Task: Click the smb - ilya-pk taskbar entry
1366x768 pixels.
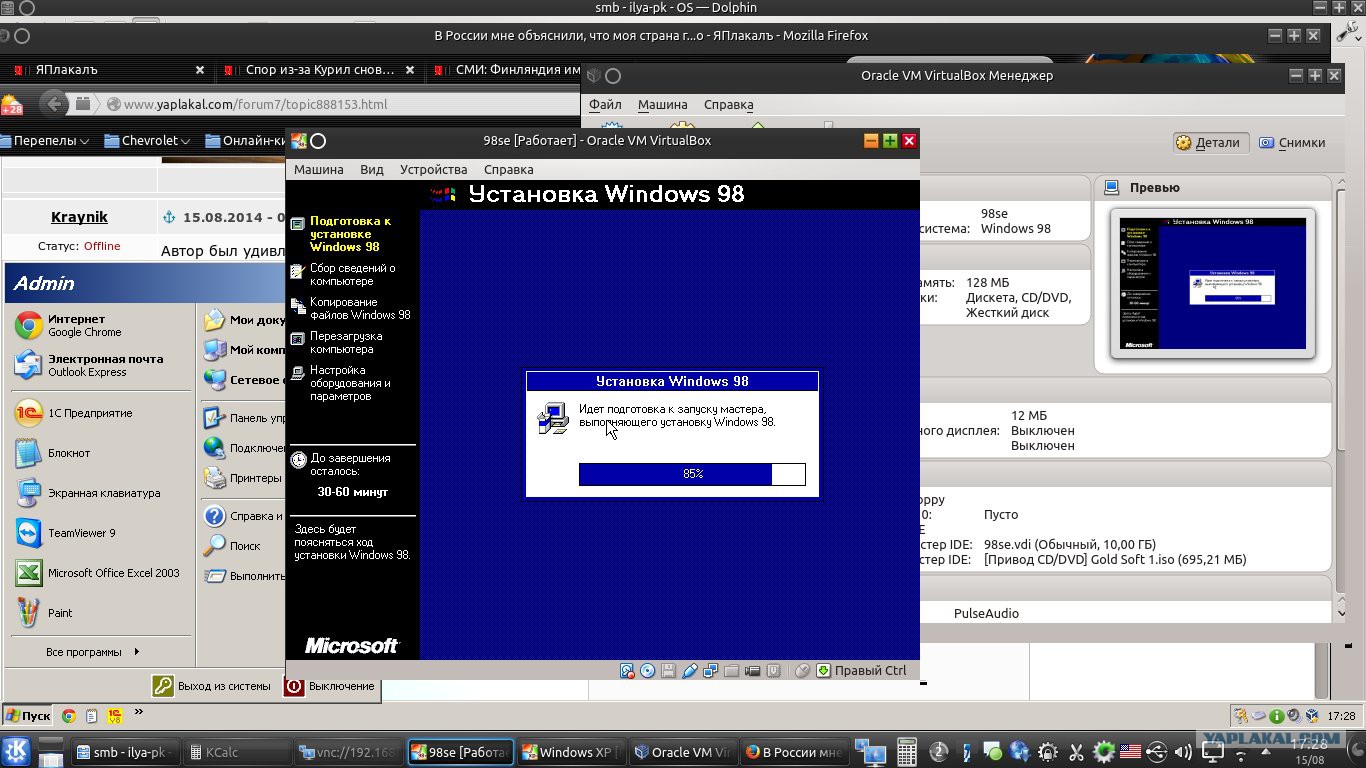Action: pyautogui.click(x=127, y=752)
